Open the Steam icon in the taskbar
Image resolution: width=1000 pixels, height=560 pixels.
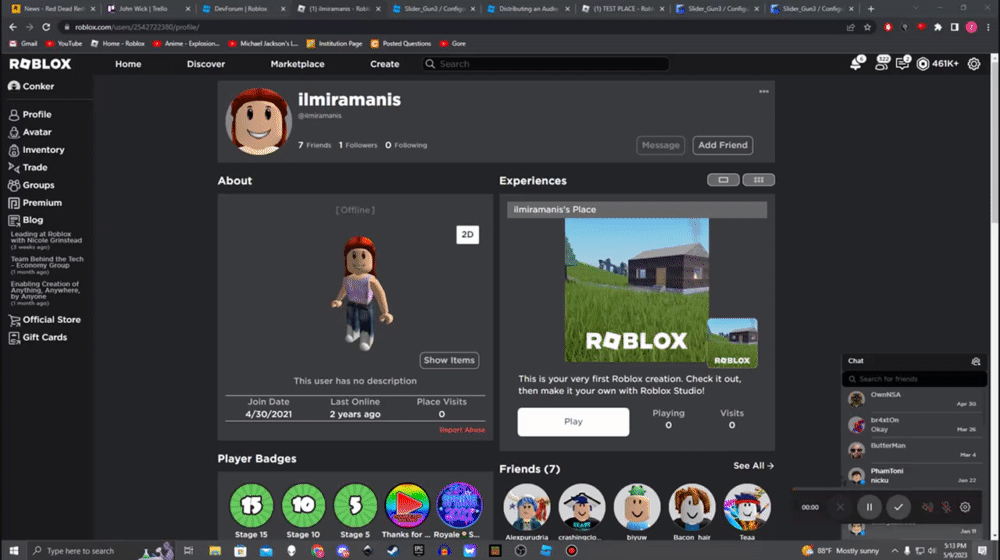pos(393,551)
